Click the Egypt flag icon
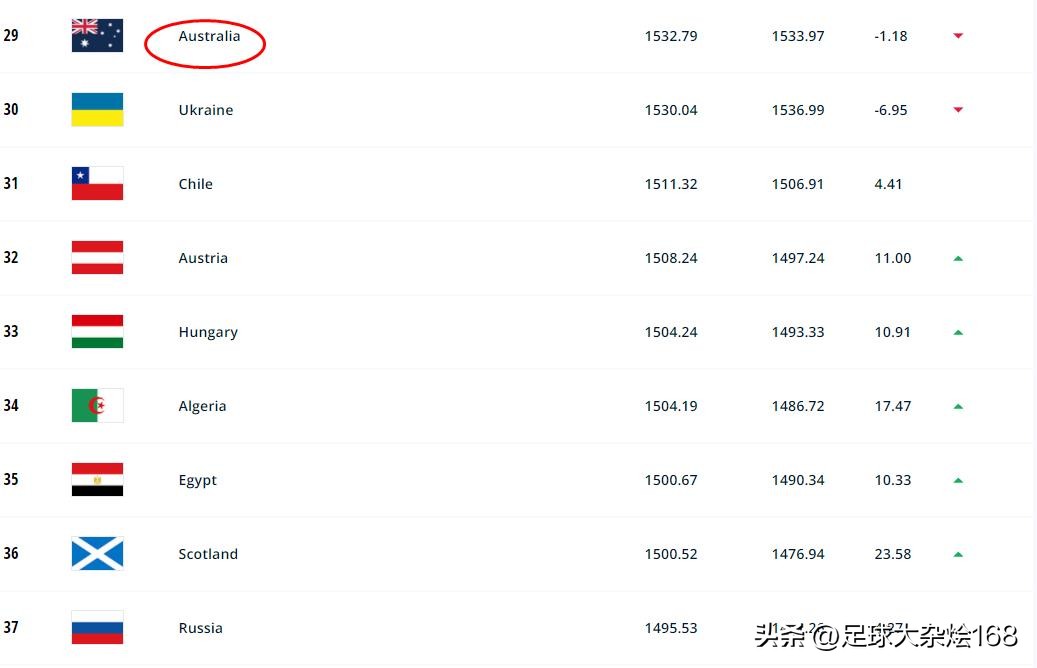Viewport: 1037px width, 668px height. tap(97, 480)
